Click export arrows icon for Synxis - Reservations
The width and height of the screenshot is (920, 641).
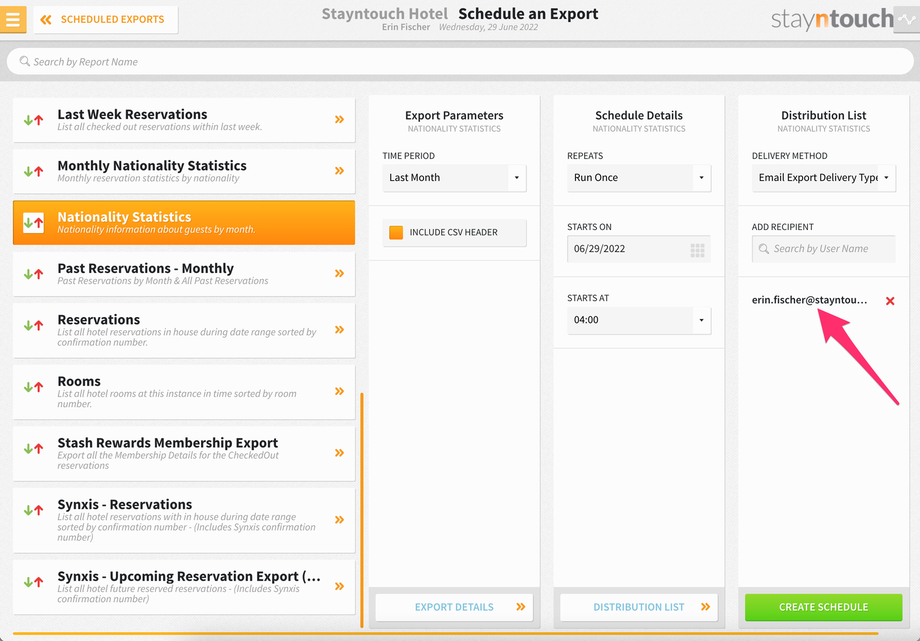pyautogui.click(x=33, y=510)
